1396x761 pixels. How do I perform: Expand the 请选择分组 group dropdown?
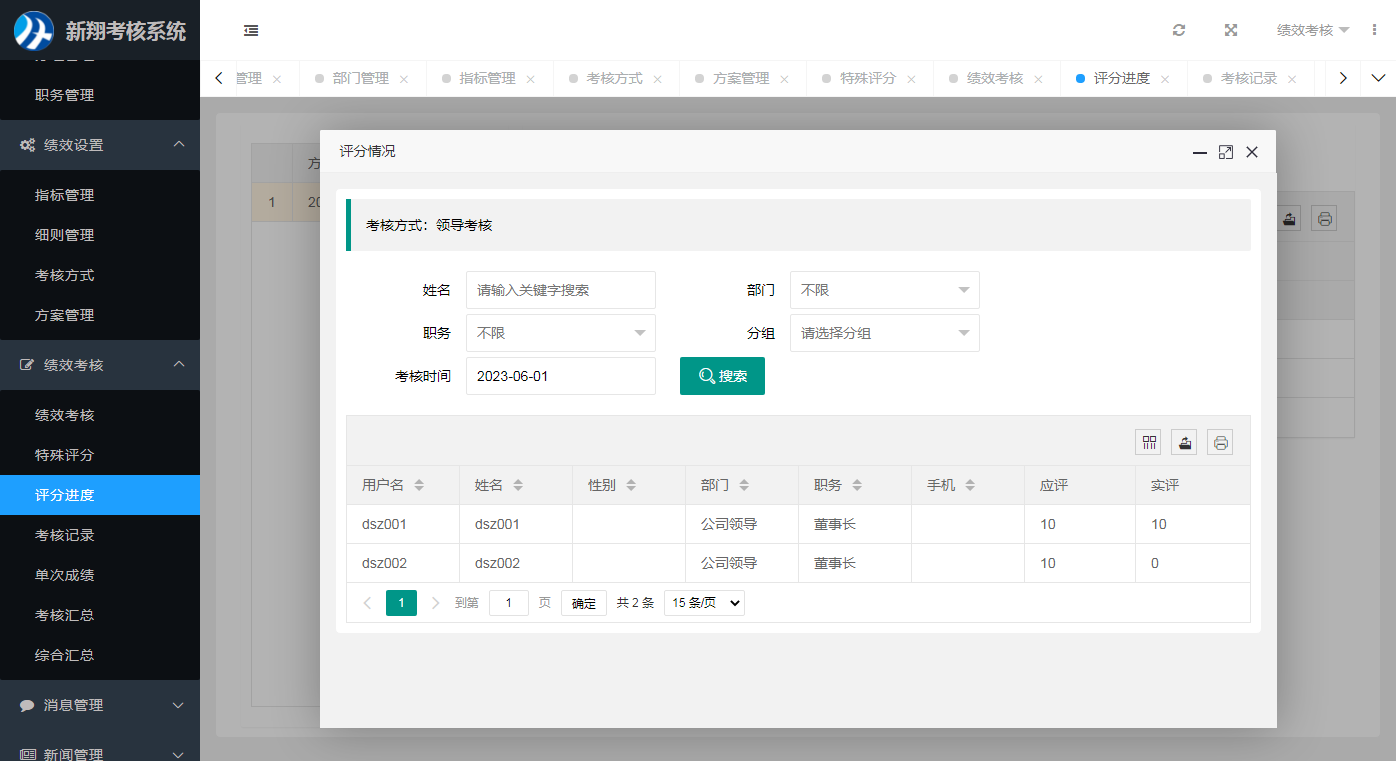point(884,333)
